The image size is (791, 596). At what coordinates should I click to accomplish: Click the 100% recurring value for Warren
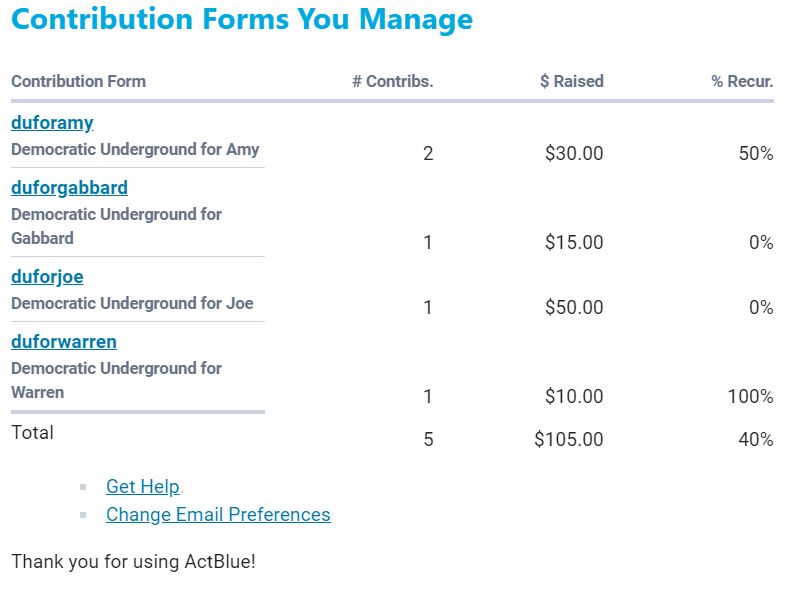(750, 397)
